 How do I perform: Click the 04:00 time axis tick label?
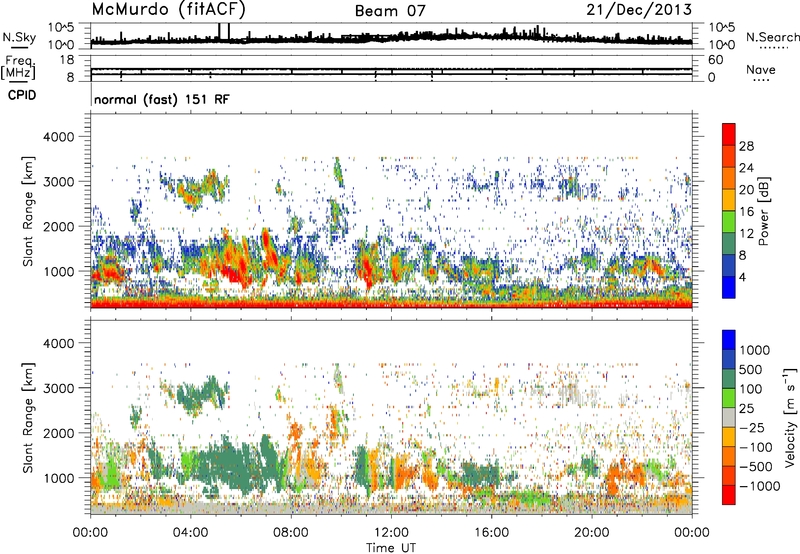[190, 533]
